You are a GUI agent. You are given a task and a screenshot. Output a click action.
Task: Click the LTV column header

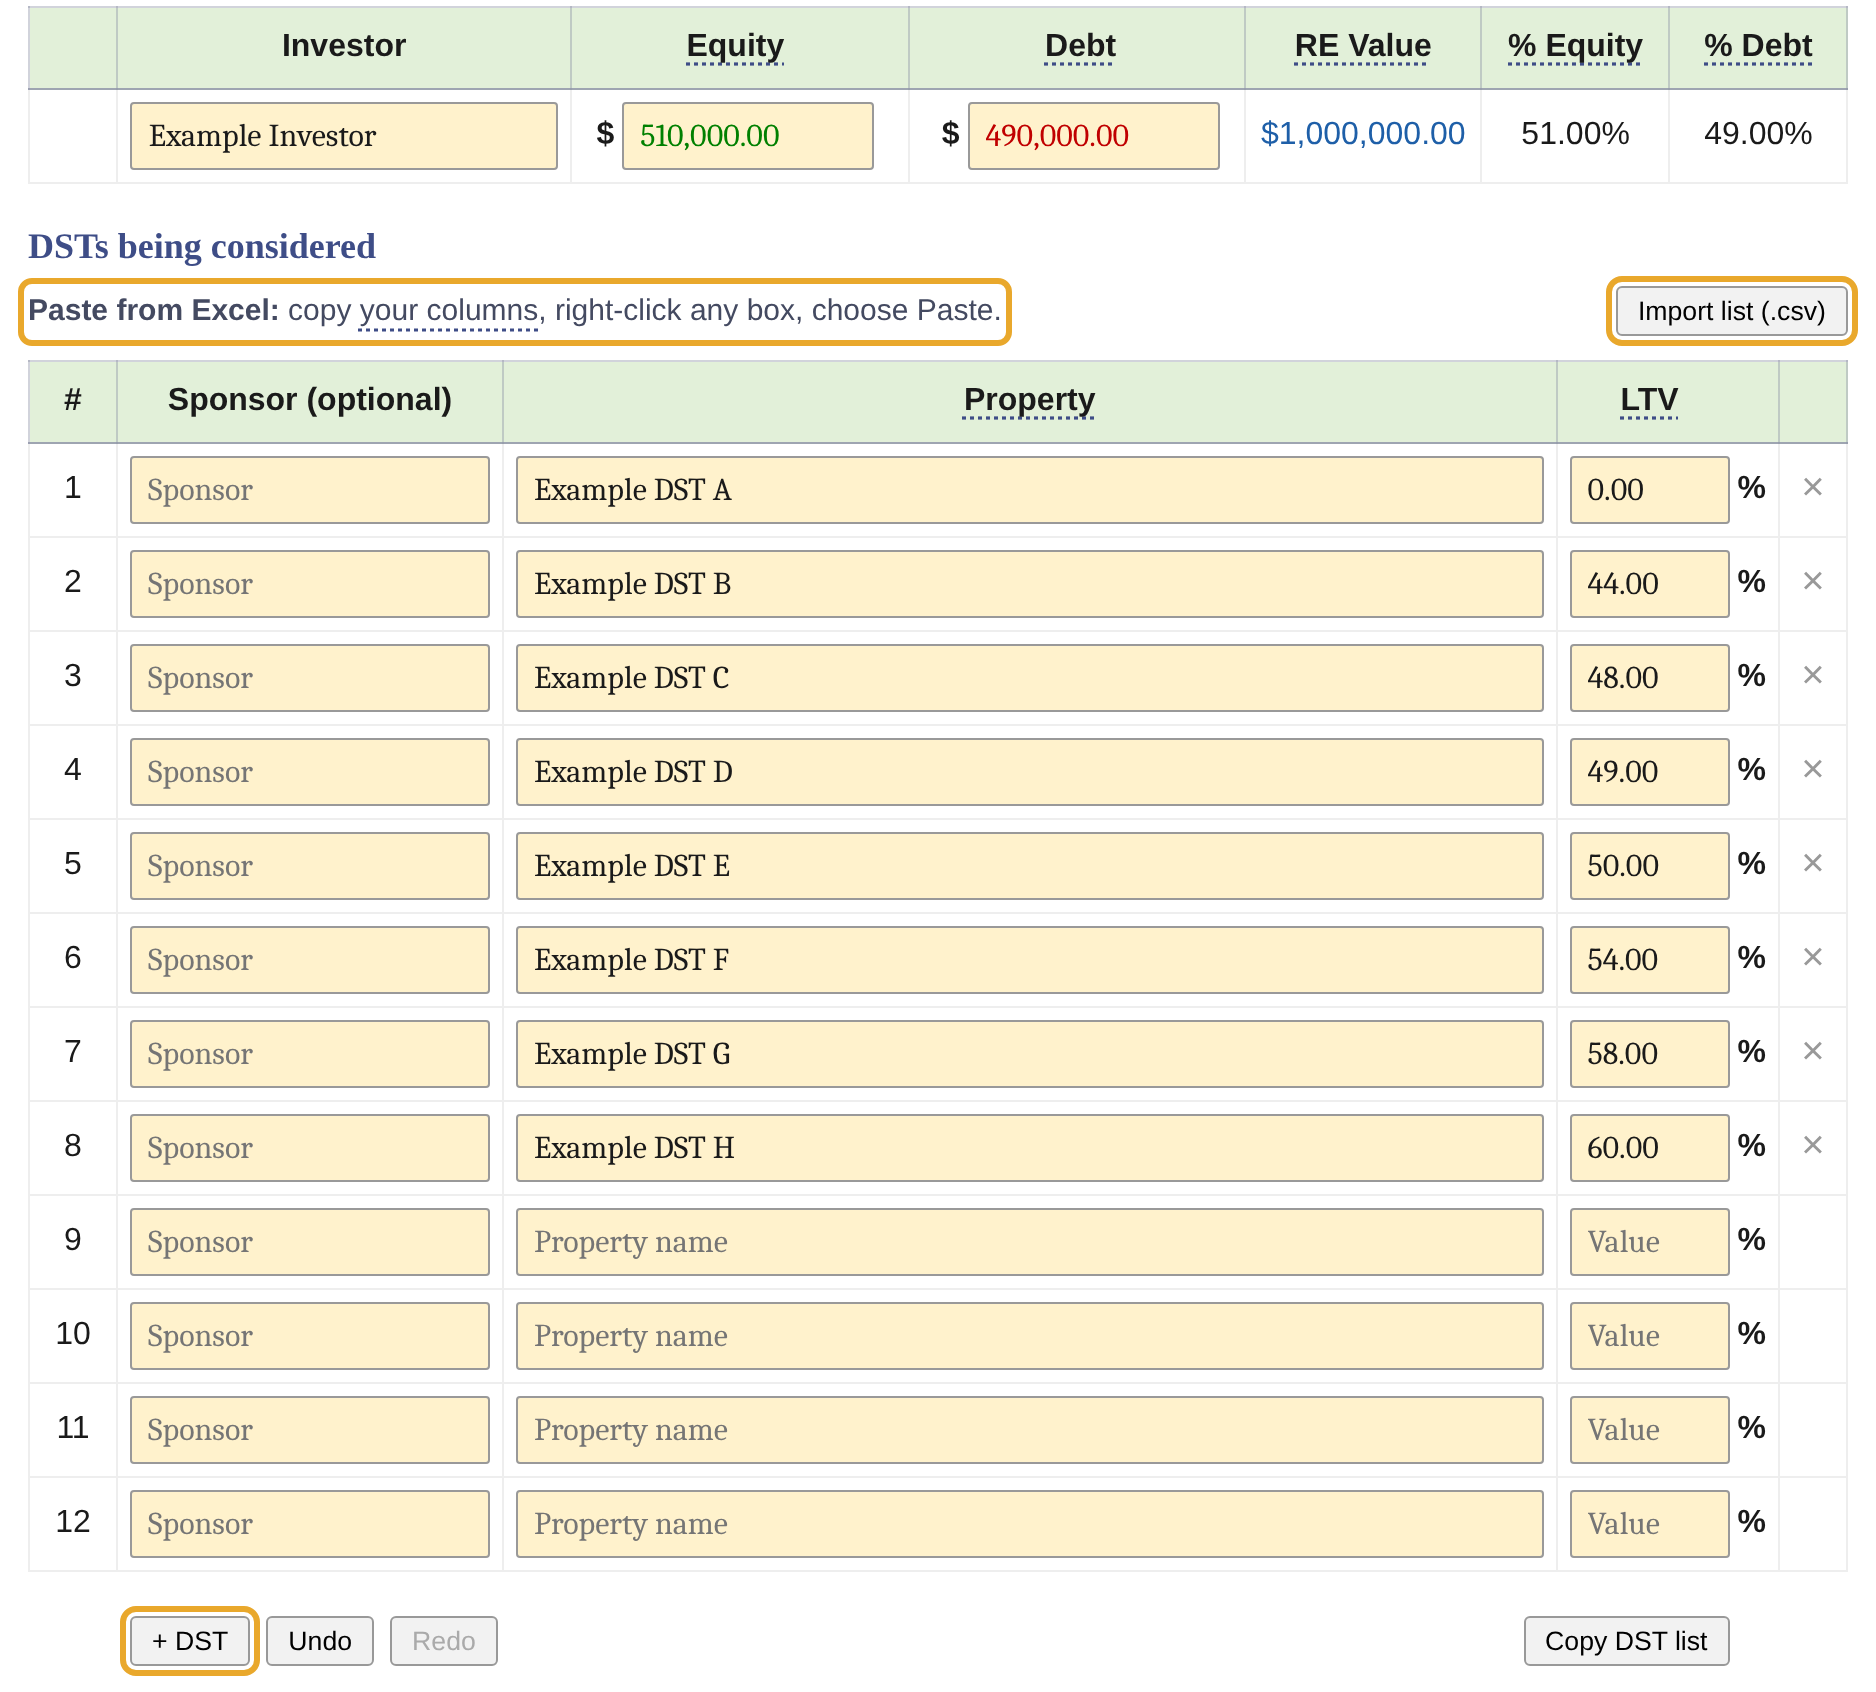point(1649,400)
